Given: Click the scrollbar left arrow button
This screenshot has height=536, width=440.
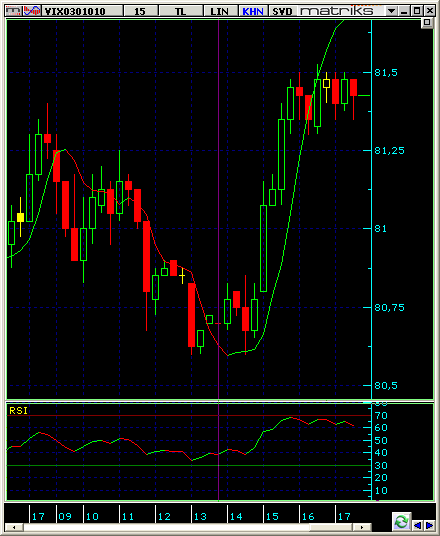Looking at the screenshot, I should click(x=14, y=527).
